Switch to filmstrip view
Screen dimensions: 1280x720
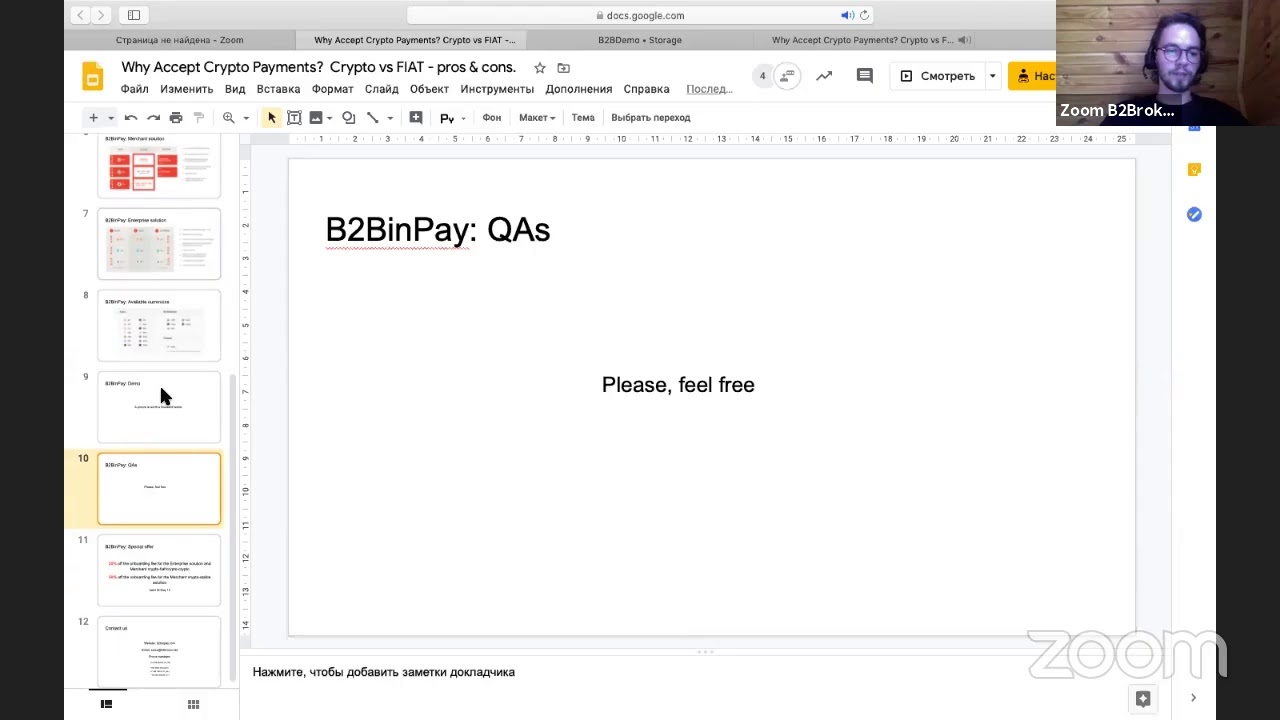[x=106, y=704]
